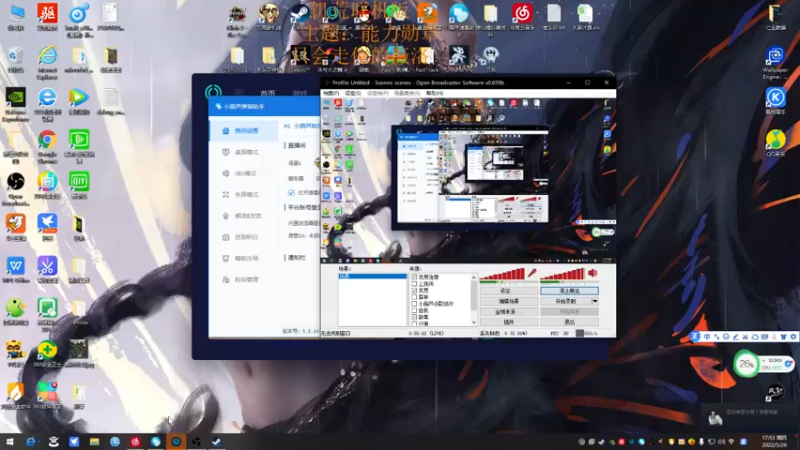Click the Start Recording button in OBS
This screenshot has height=450, width=800.
click(565, 302)
